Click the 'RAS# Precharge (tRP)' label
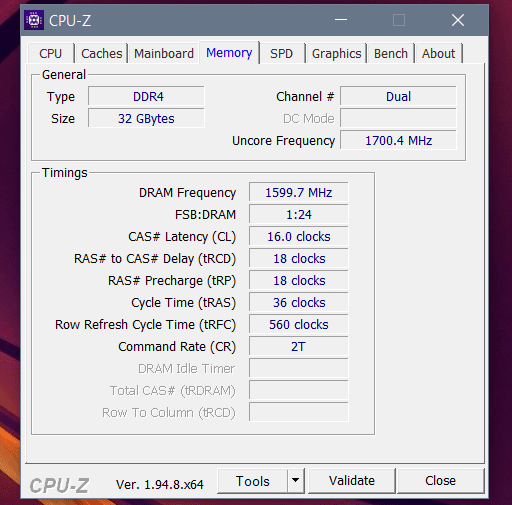 (x=172, y=281)
